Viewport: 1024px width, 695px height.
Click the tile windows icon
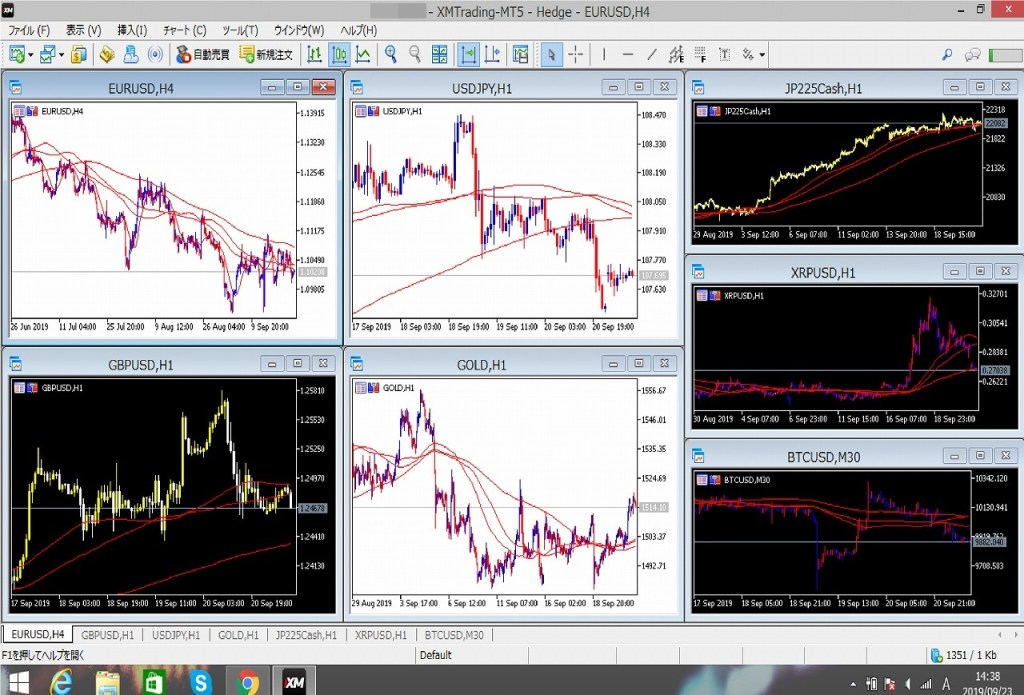[x=440, y=54]
